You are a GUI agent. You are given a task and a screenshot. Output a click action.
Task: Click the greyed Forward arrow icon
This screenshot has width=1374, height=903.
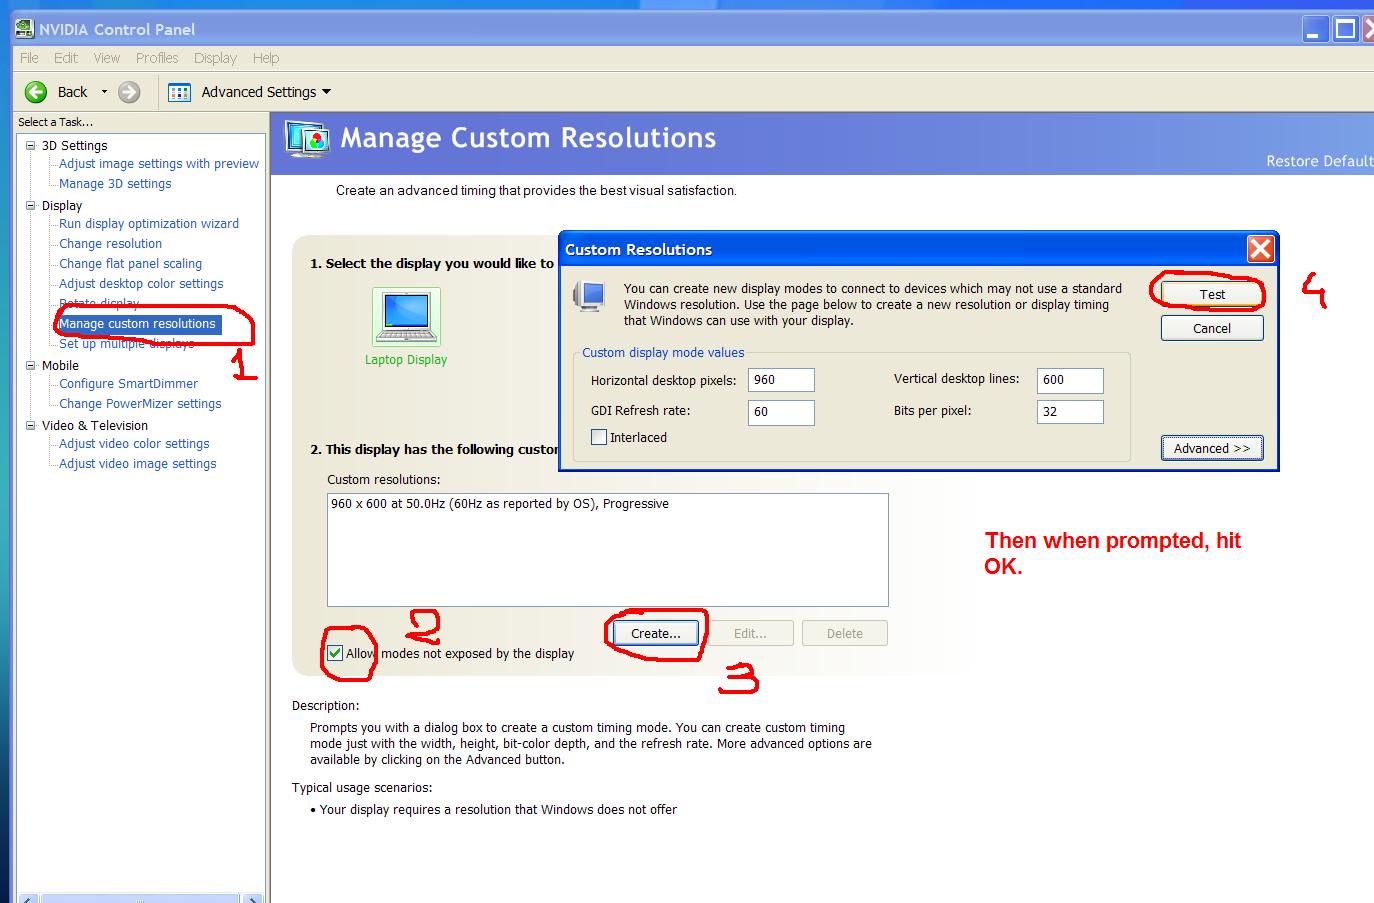tap(129, 92)
